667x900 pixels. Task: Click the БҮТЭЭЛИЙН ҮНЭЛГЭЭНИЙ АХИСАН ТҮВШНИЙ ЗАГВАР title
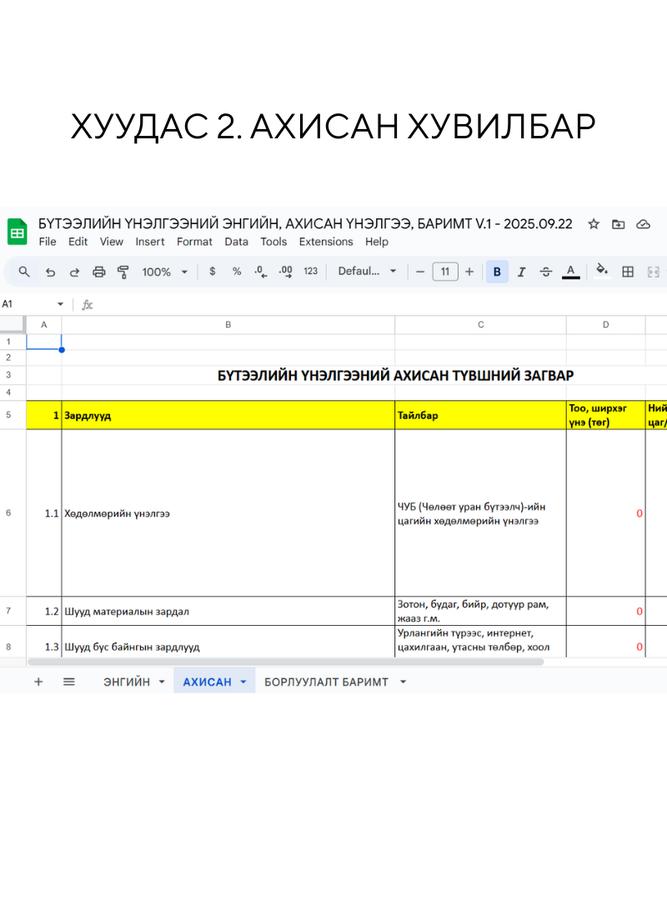[395, 375]
